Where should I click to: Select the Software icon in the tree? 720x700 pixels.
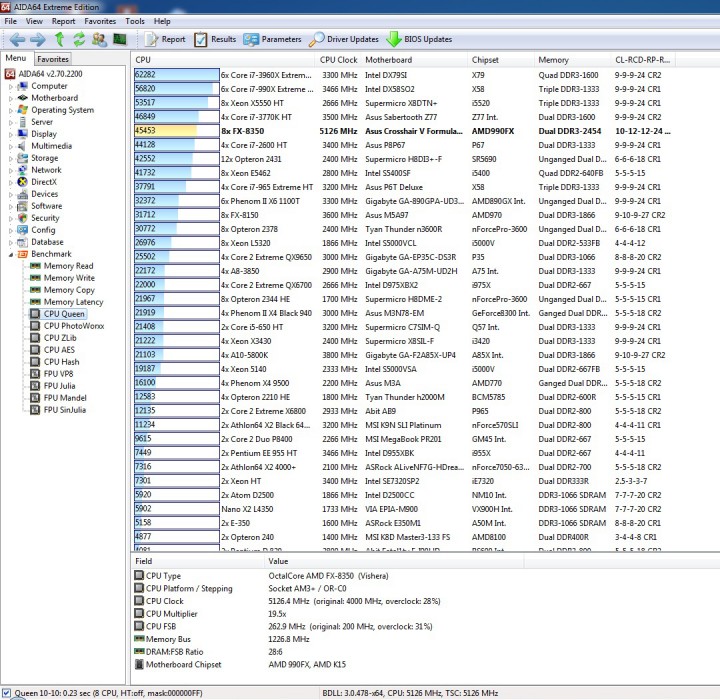click(x=22, y=206)
